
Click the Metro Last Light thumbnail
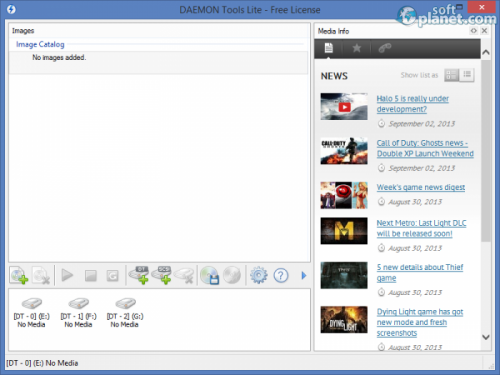[x=344, y=231]
